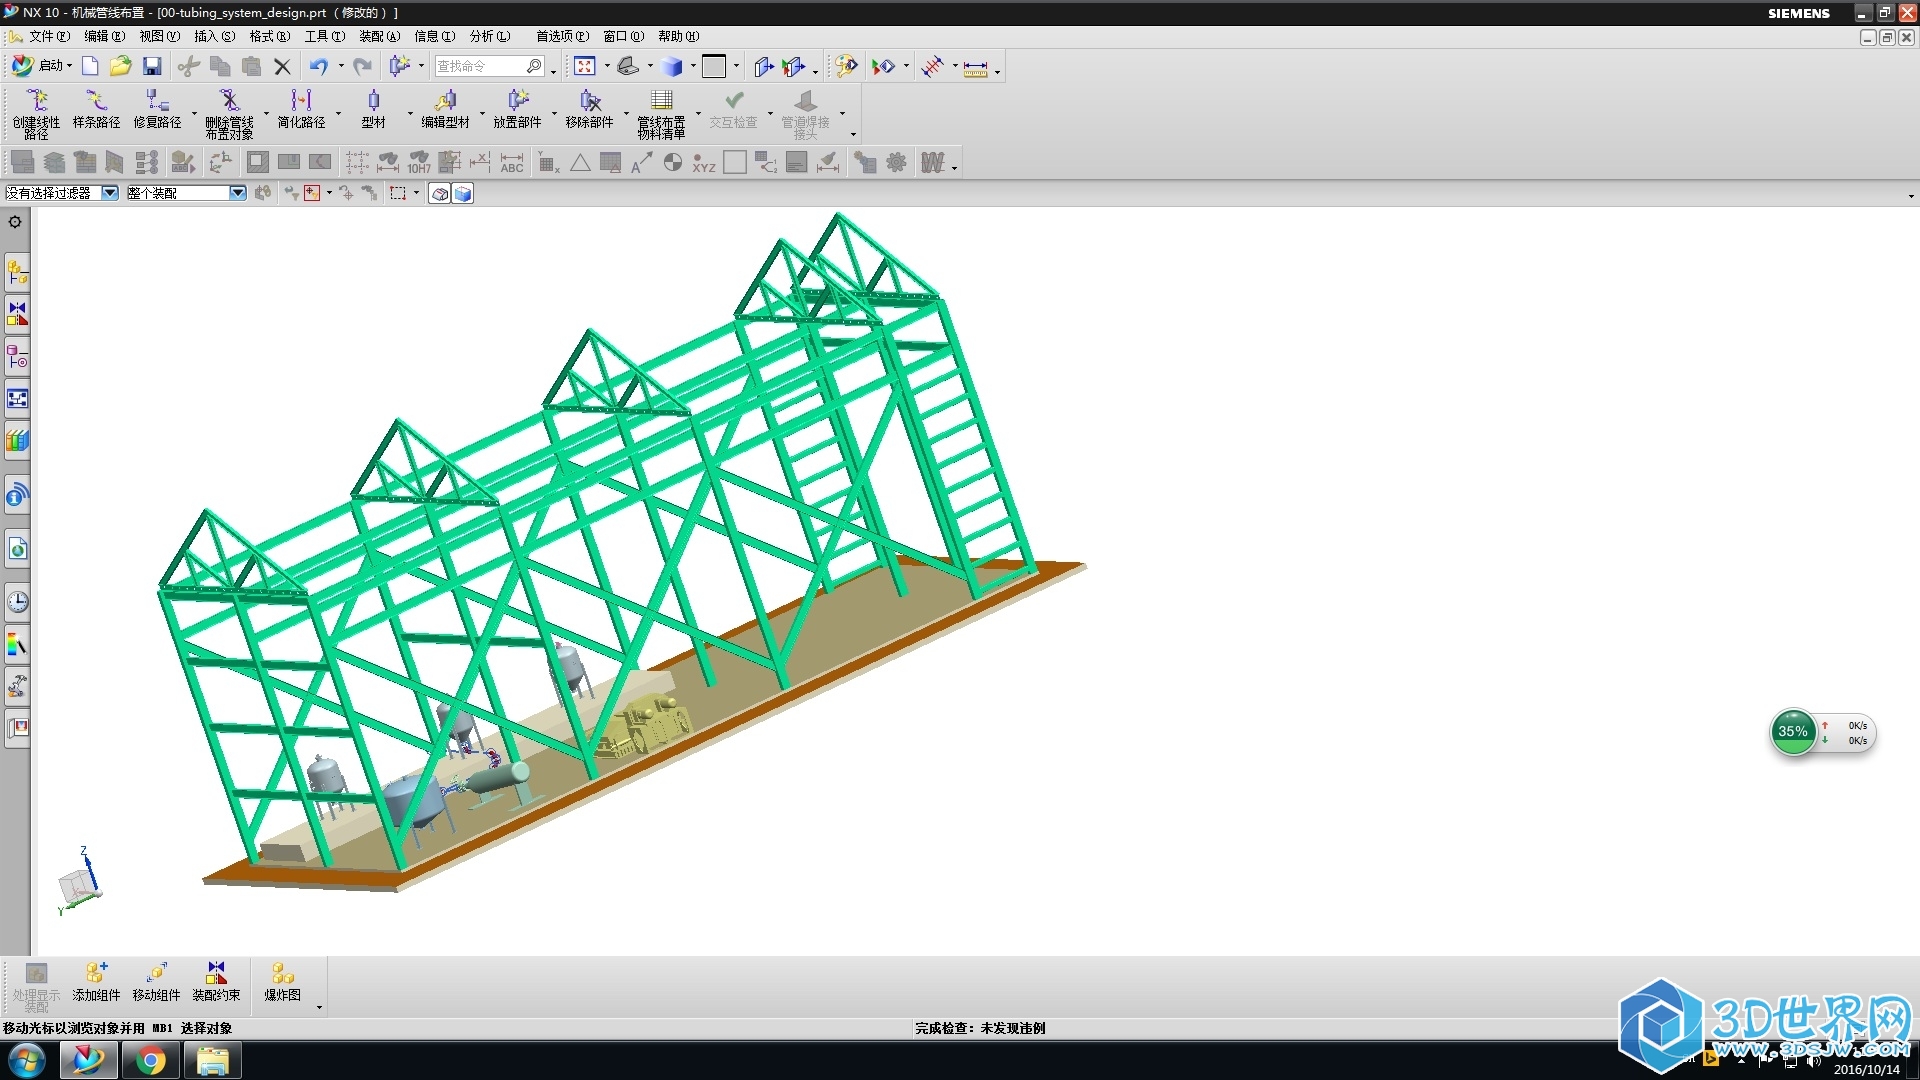Click the Move Component button (移动组件)
Image resolution: width=1920 pixels, height=1080 pixels.
click(156, 982)
